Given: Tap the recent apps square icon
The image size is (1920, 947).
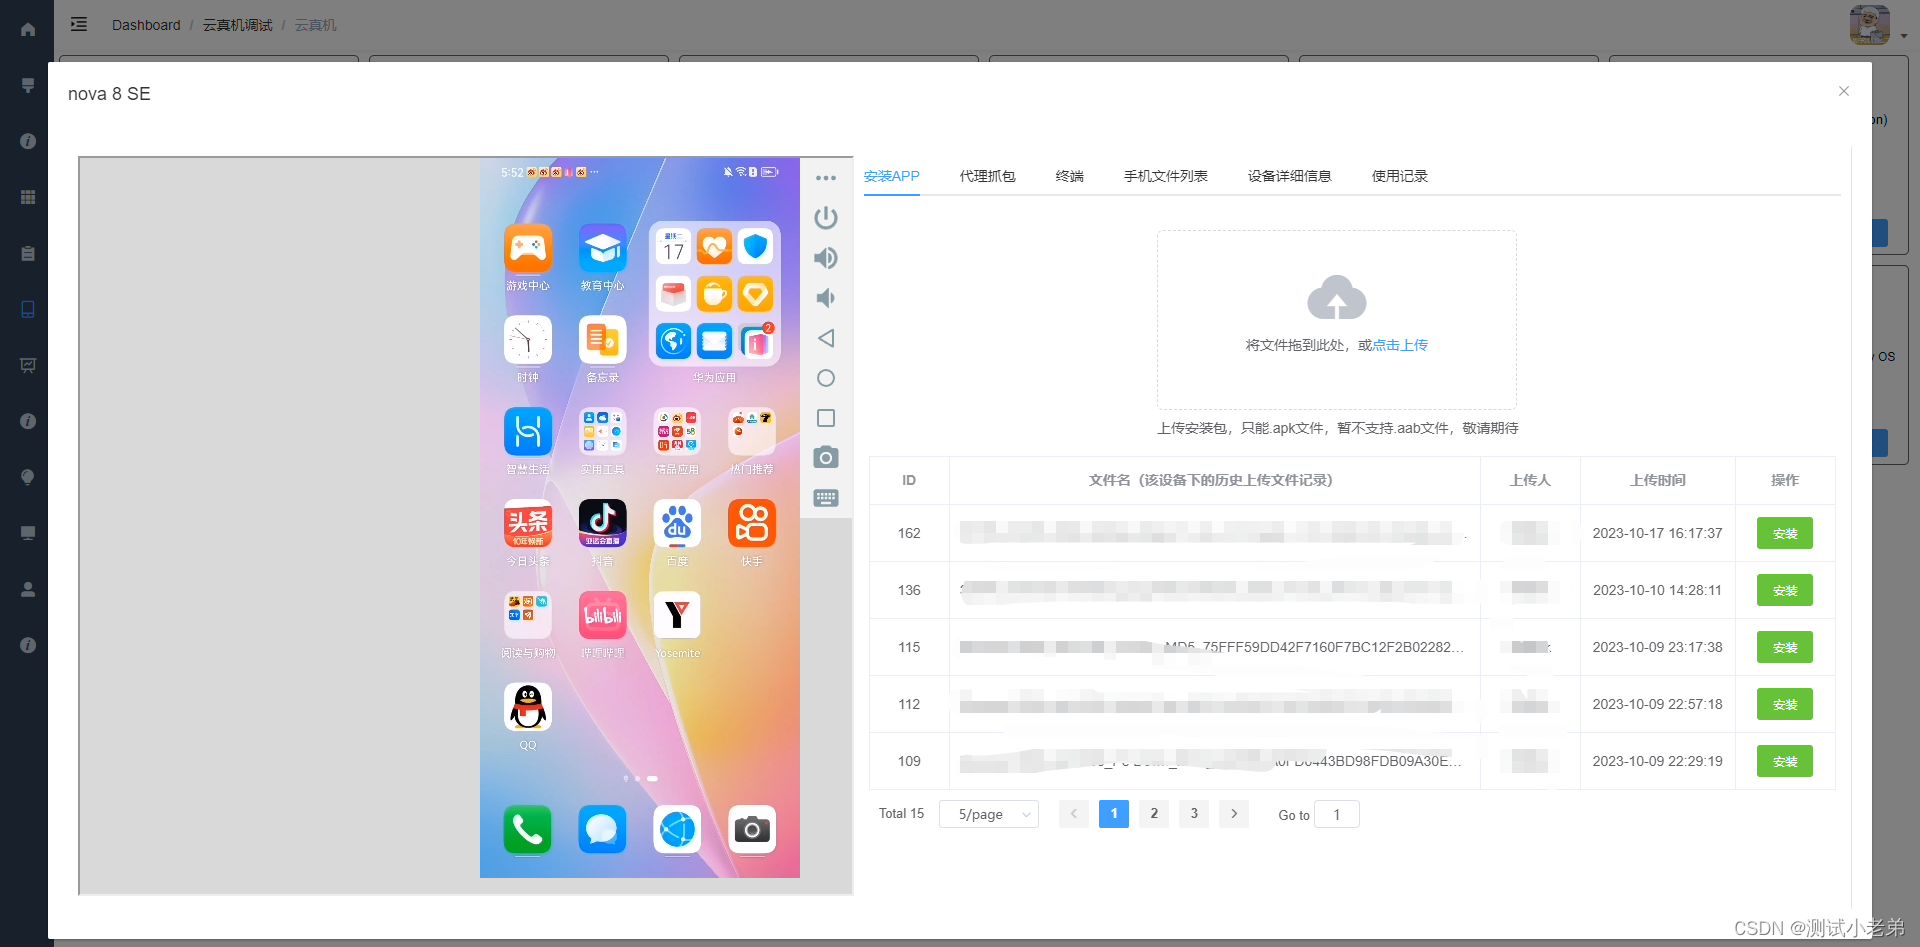Looking at the screenshot, I should (x=826, y=418).
